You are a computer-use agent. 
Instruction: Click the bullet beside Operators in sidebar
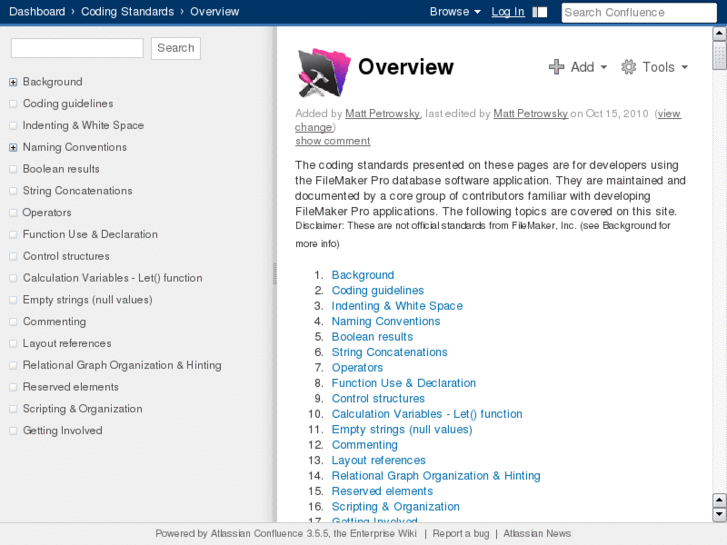(13, 213)
